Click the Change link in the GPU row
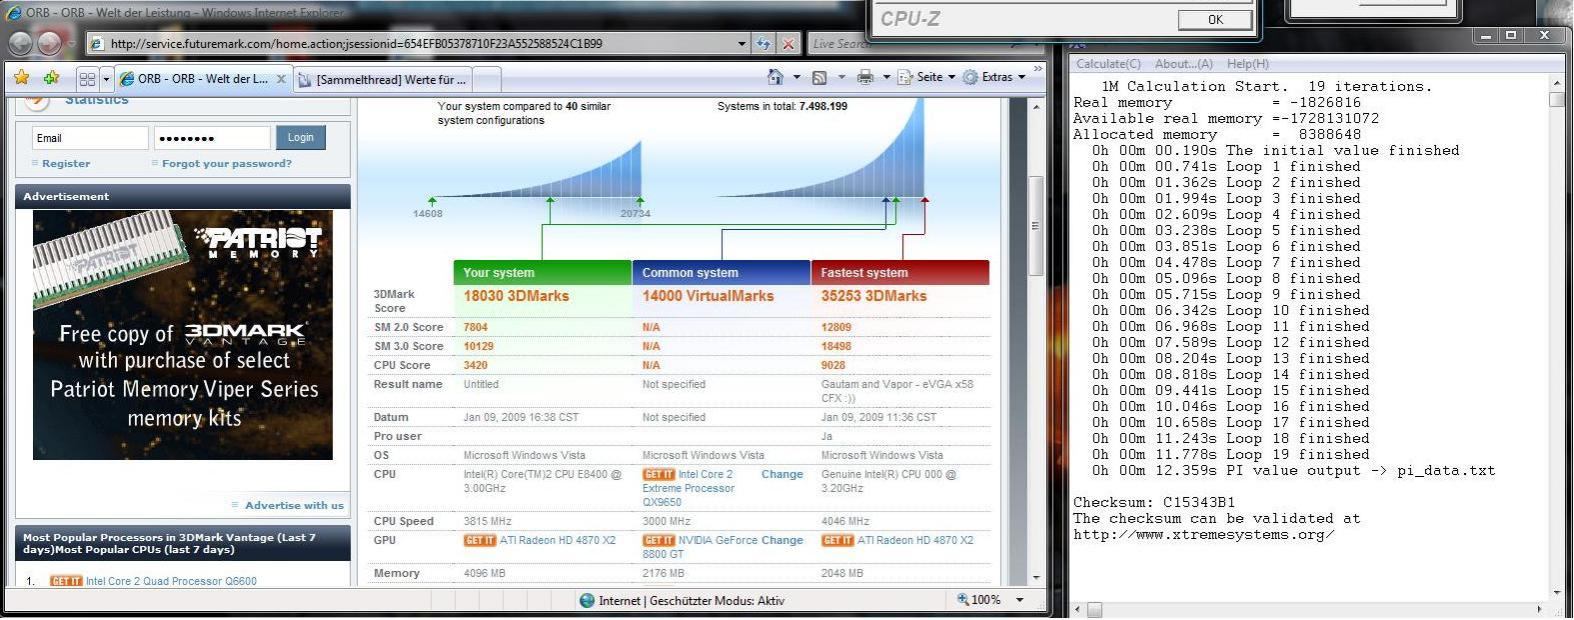 tap(782, 540)
